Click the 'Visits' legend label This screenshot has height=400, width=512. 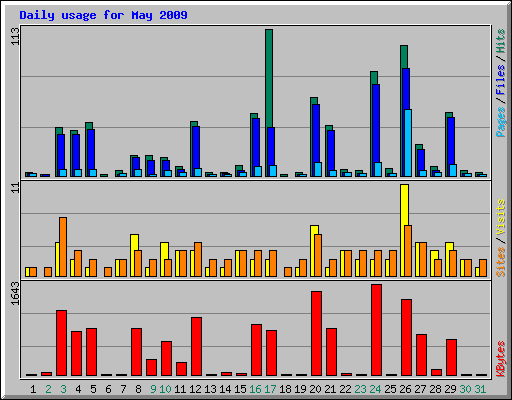click(x=501, y=217)
